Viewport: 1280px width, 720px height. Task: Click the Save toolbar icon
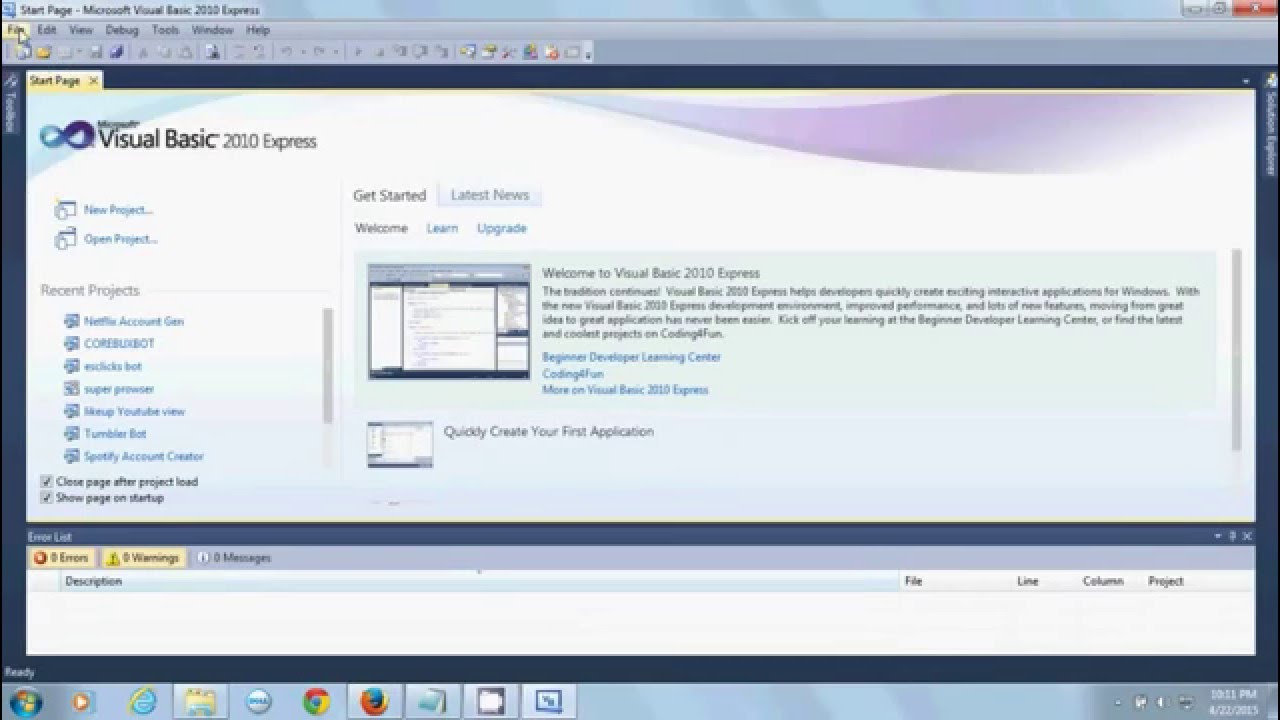(x=96, y=51)
